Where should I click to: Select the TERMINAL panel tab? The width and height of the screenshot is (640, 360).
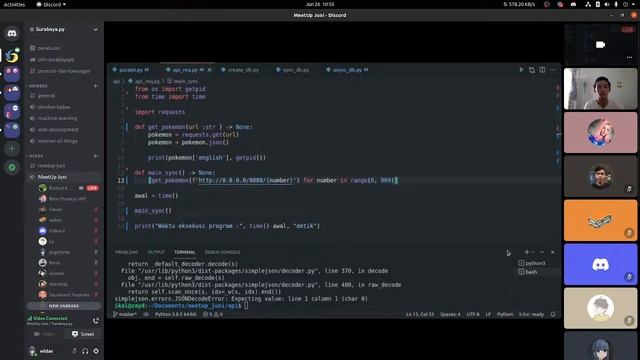pos(185,252)
